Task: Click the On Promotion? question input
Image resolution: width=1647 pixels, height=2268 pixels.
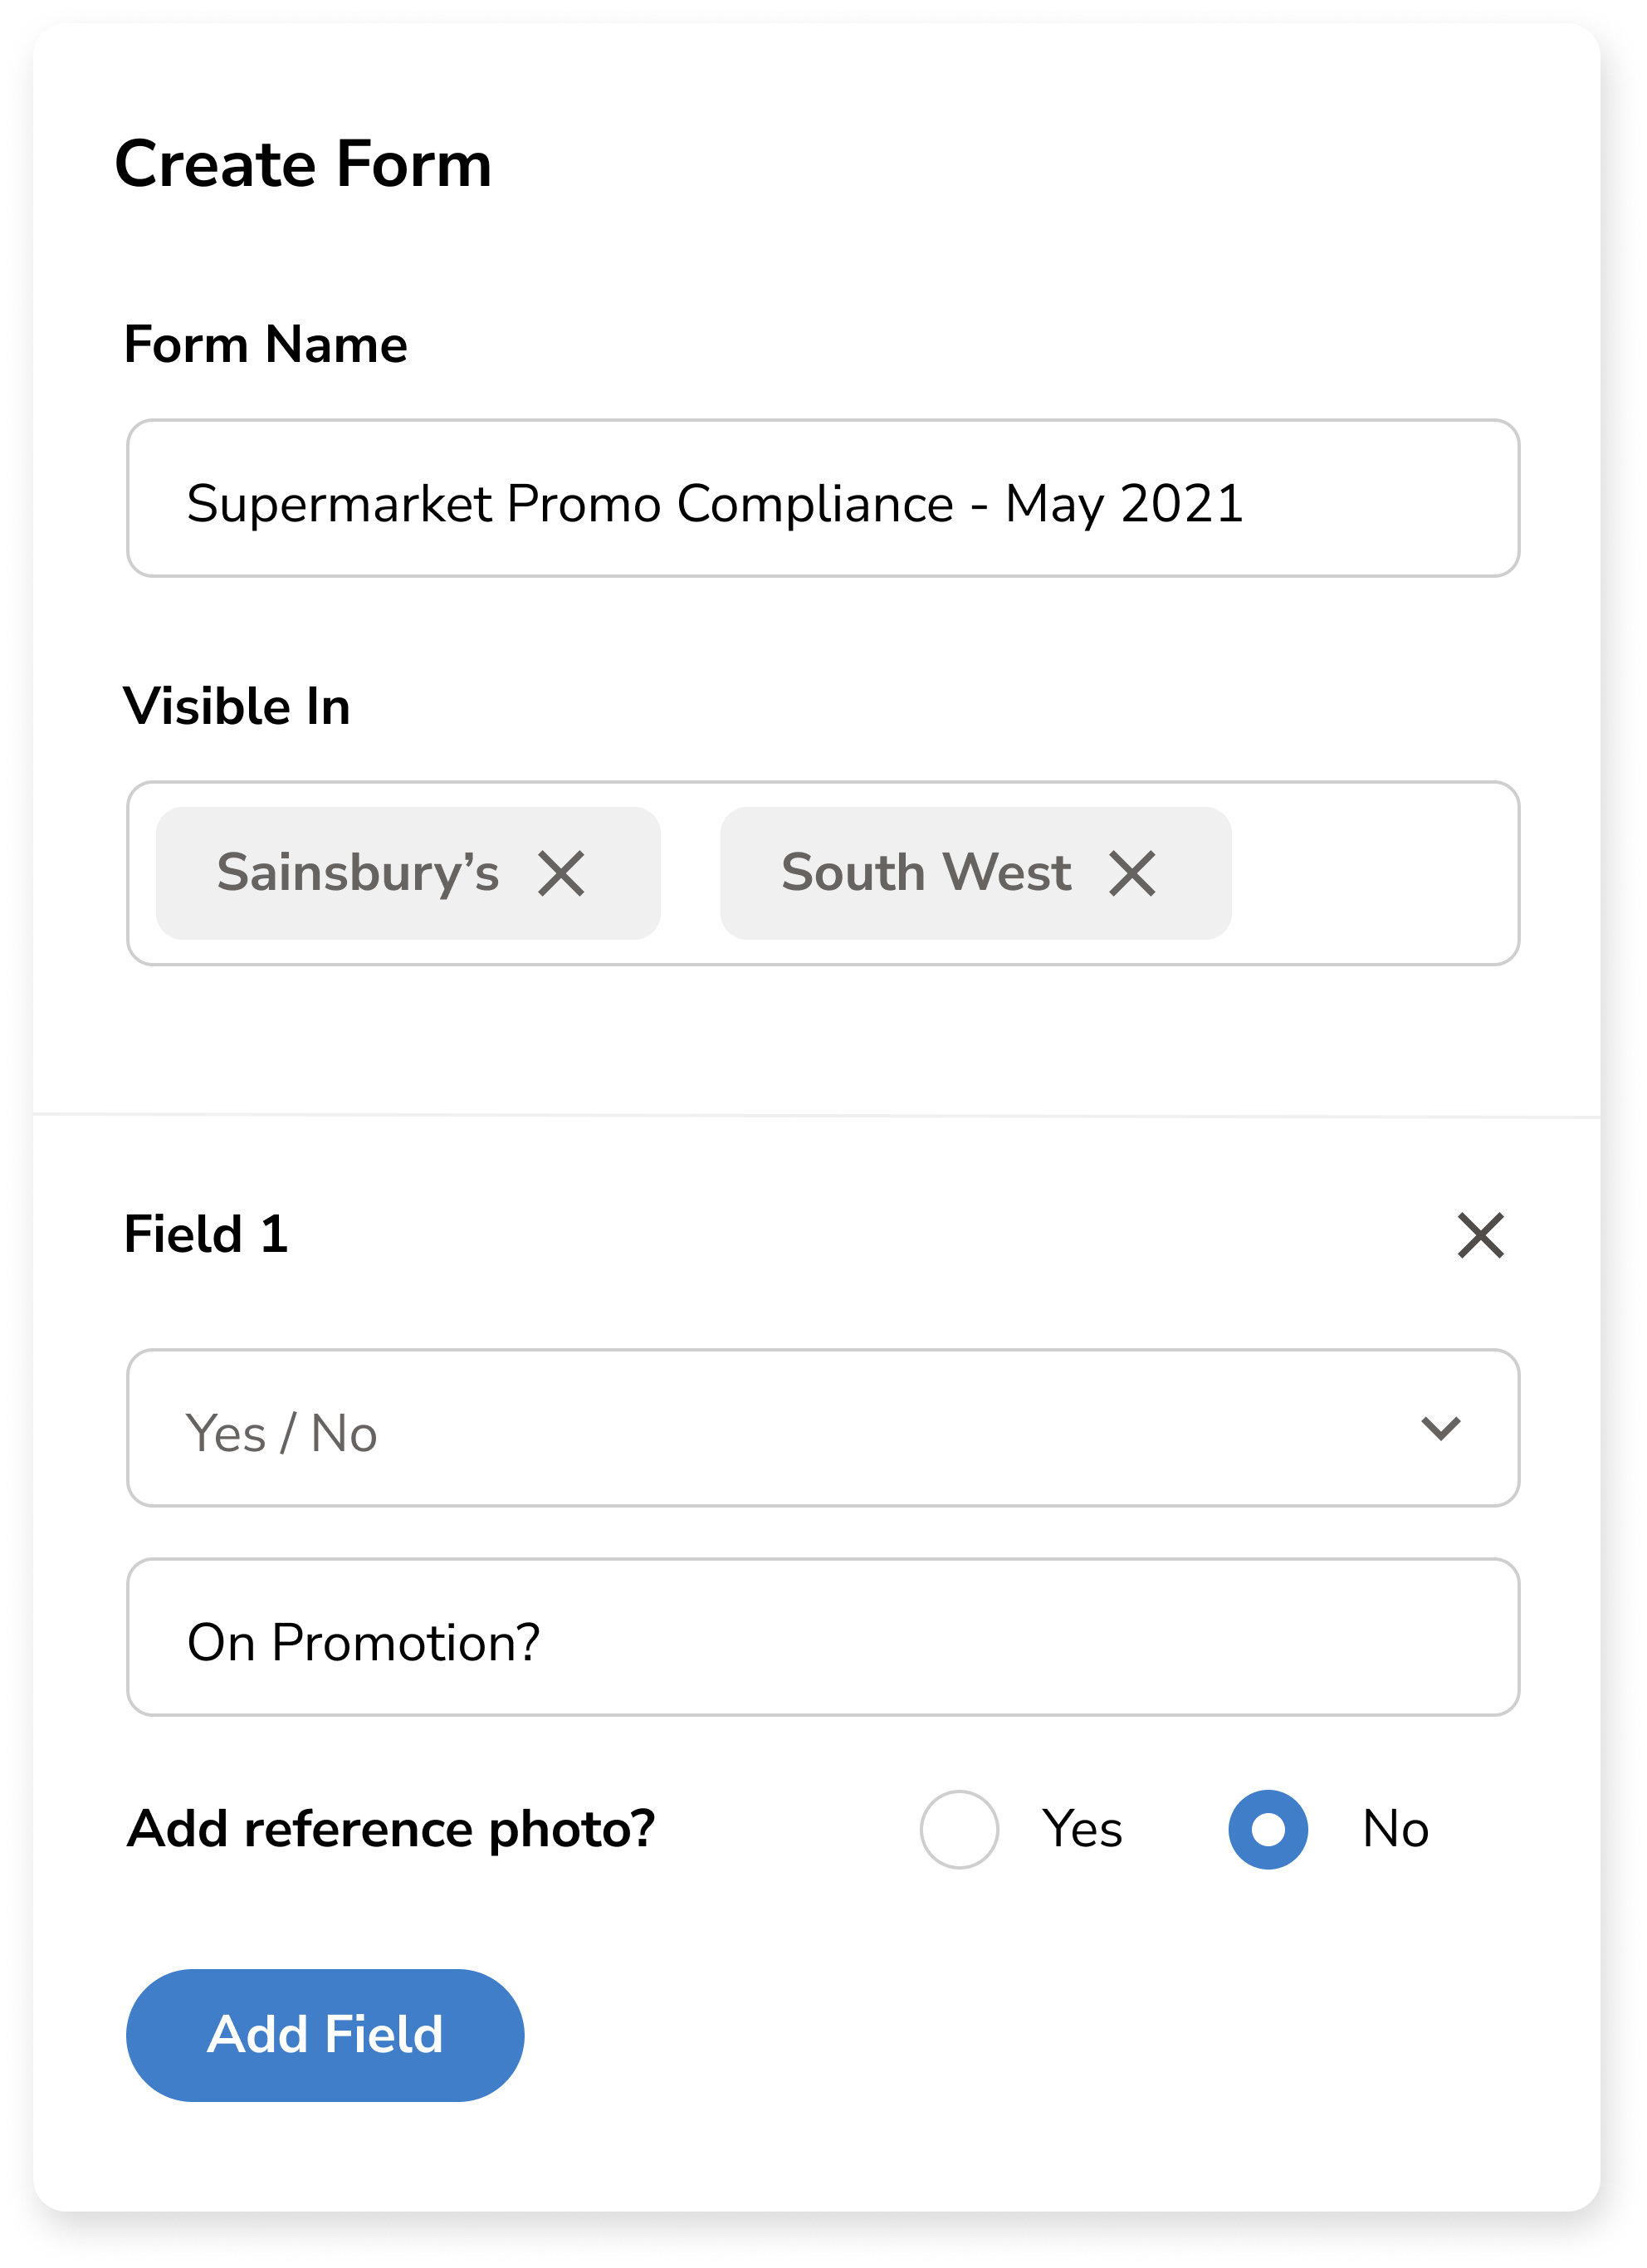Action: 822,1637
